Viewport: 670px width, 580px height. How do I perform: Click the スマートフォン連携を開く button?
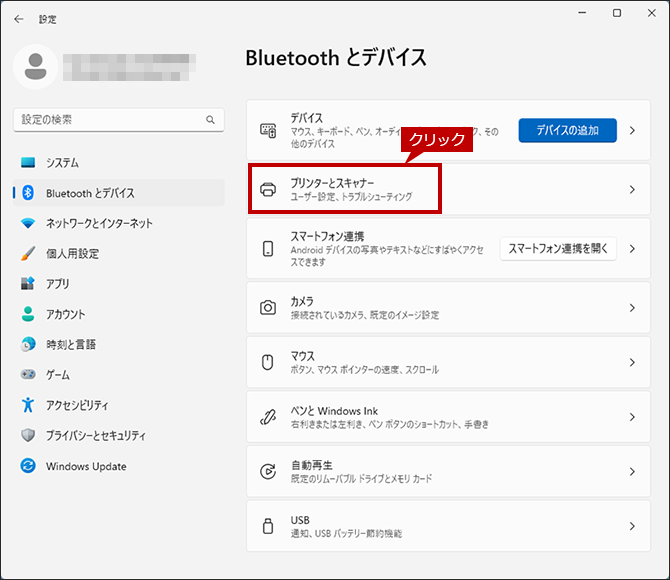pyautogui.click(x=558, y=249)
